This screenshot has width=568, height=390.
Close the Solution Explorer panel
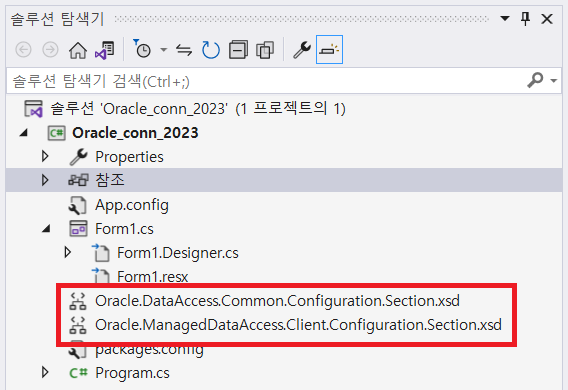[x=547, y=19]
